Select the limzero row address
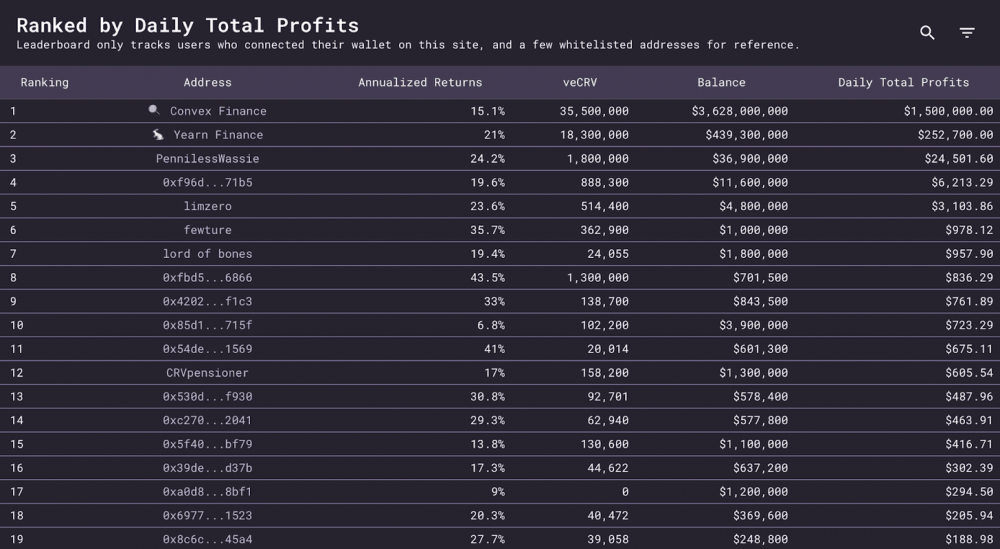The width and height of the screenshot is (1000, 549). pyautogui.click(x=207, y=206)
